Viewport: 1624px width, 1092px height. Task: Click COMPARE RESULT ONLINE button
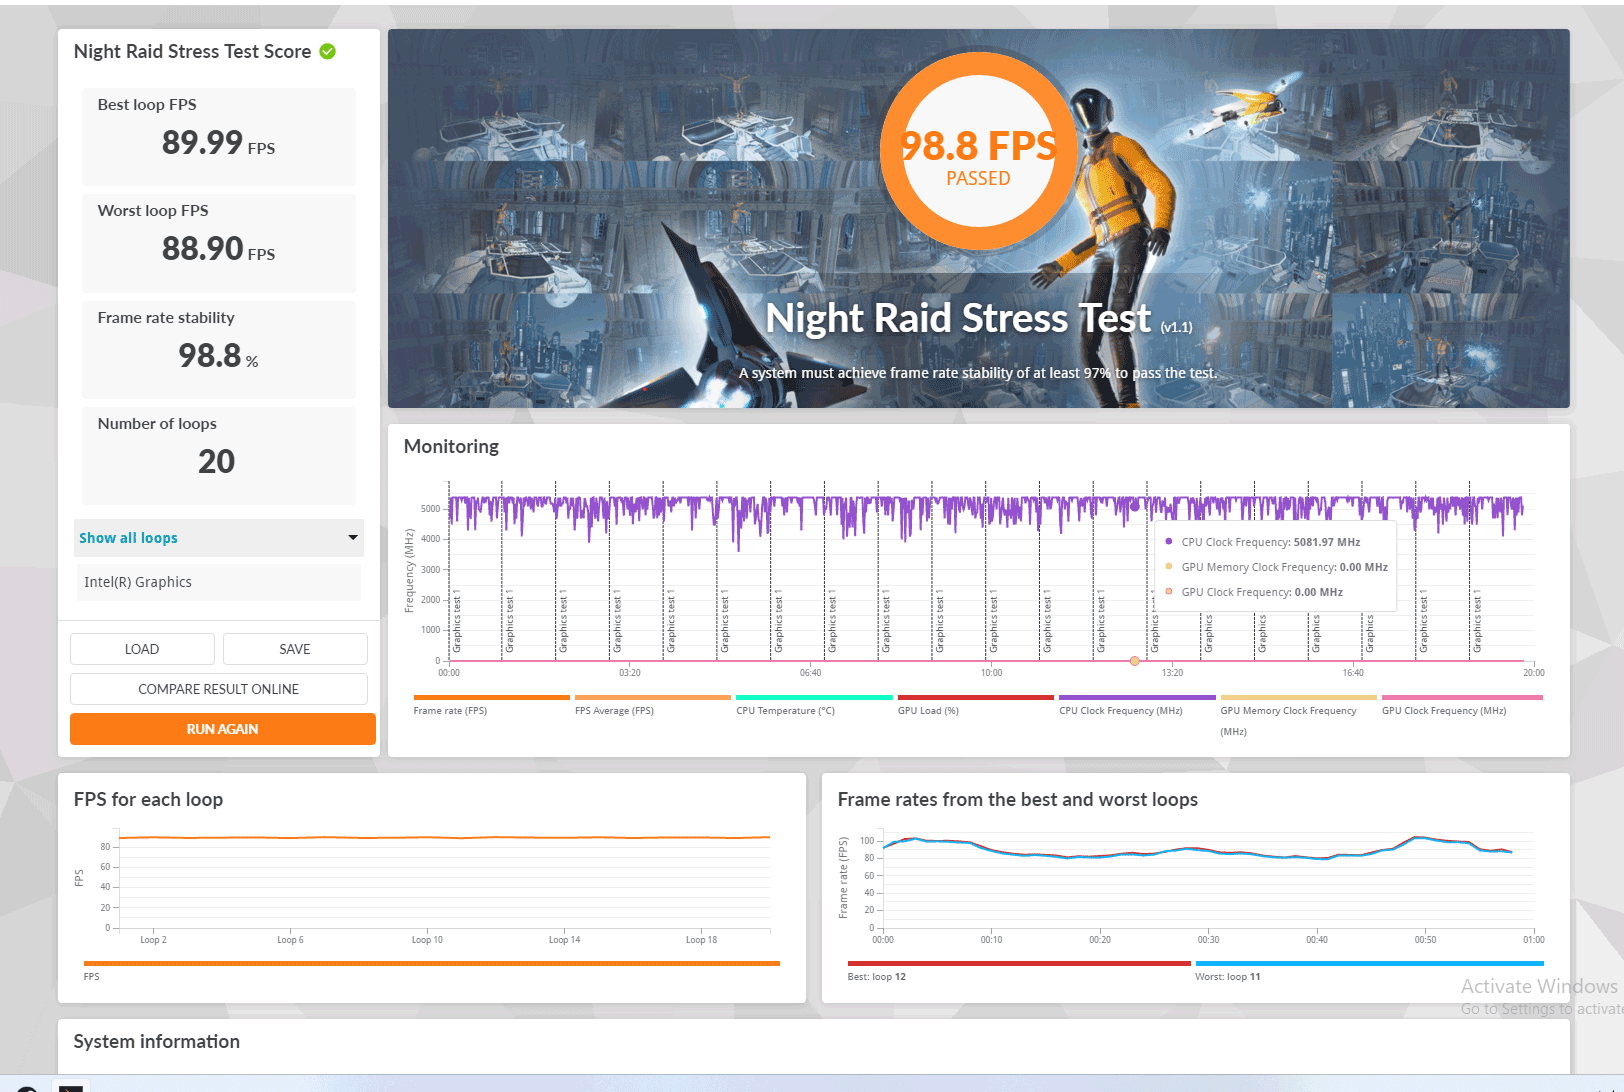pos(218,689)
